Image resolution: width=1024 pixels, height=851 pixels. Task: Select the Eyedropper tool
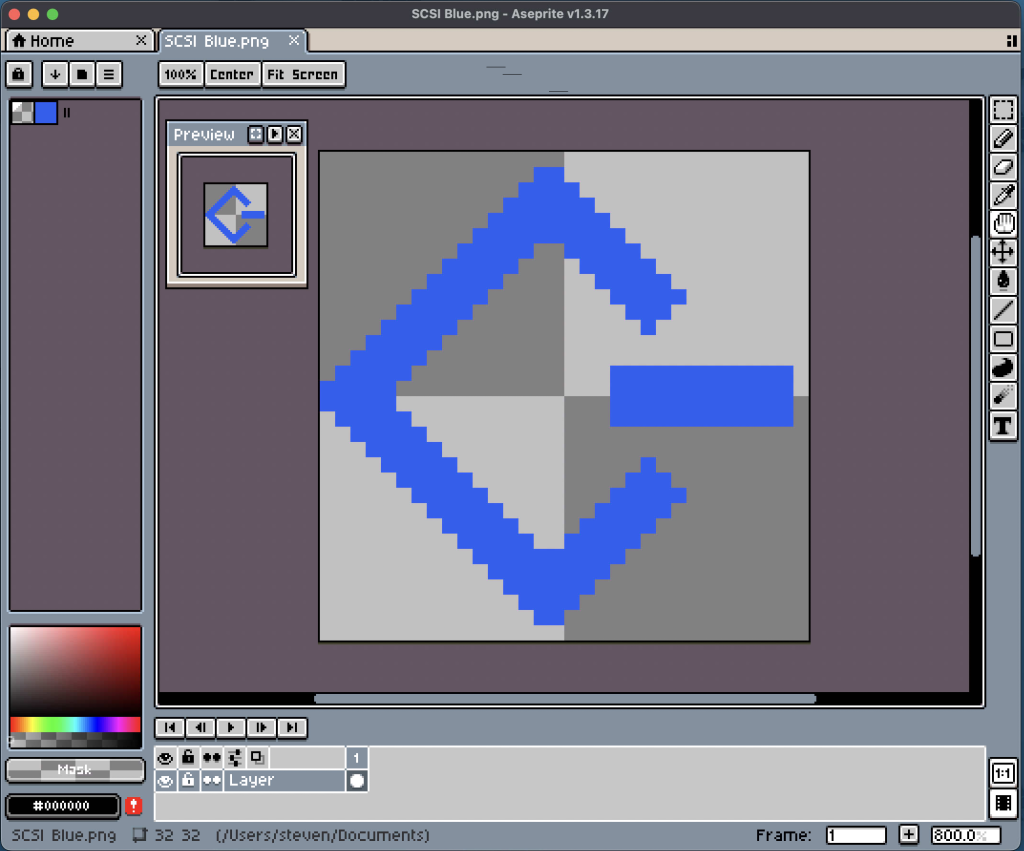pyautogui.click(x=1003, y=195)
